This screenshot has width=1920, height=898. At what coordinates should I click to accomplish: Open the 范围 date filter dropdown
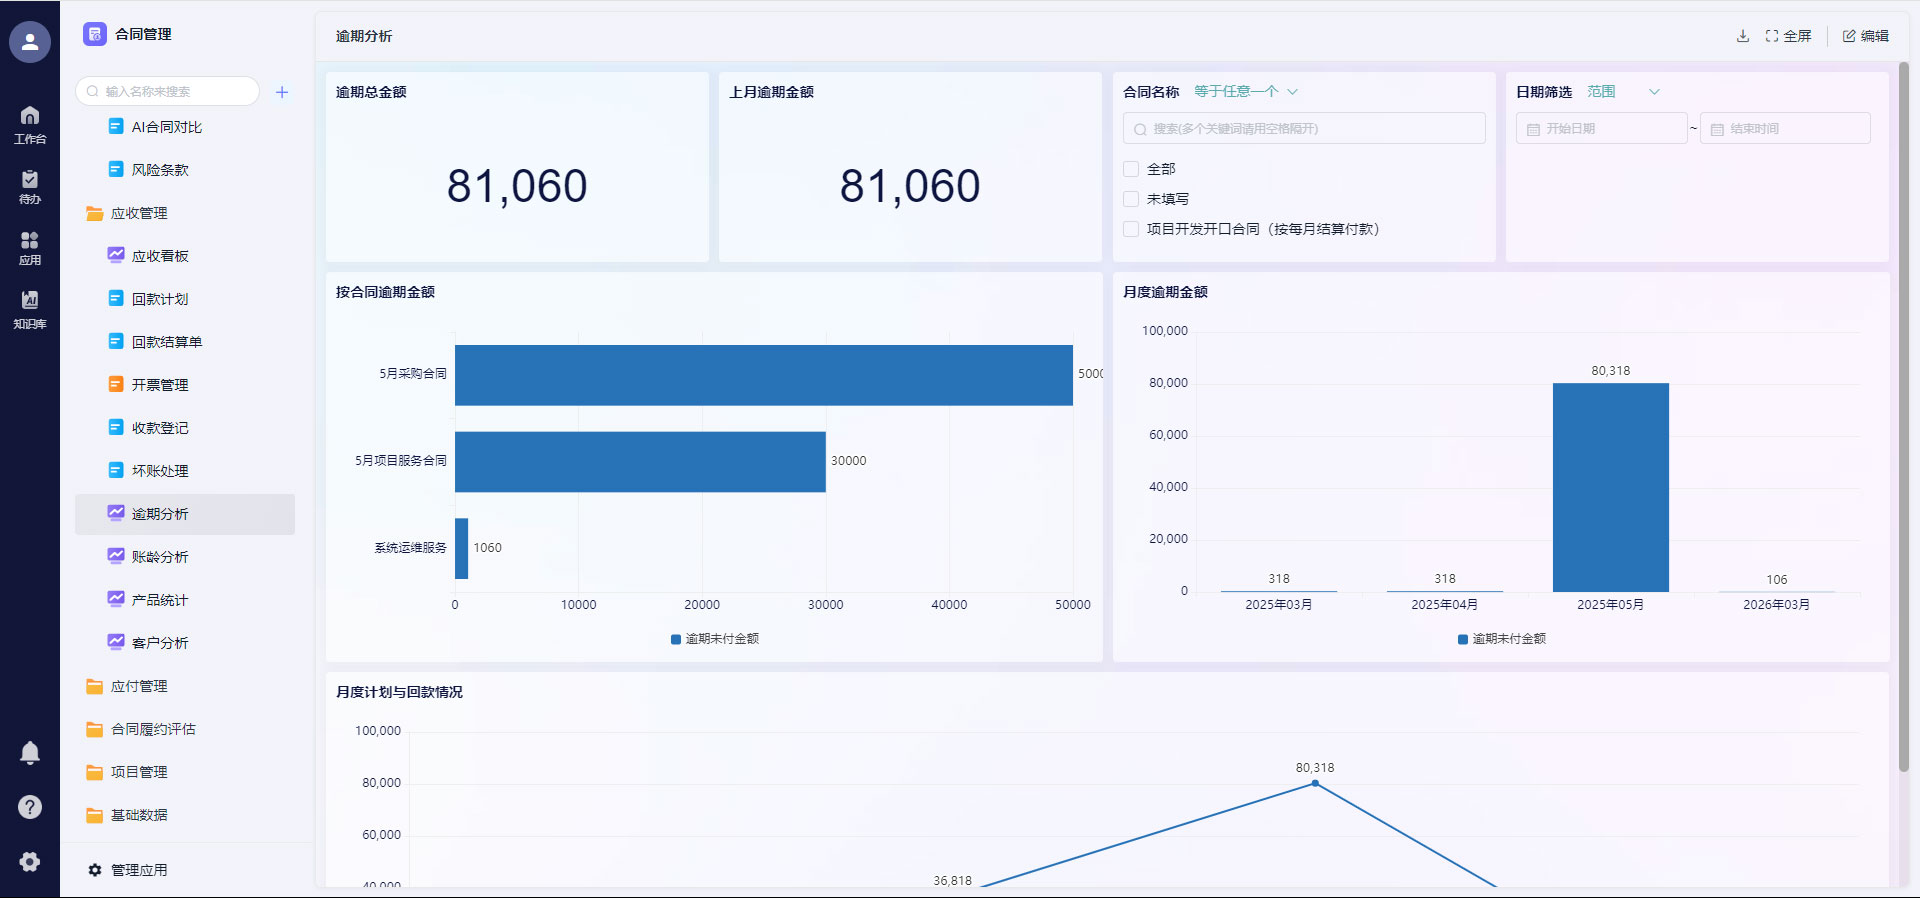pyautogui.click(x=1623, y=92)
